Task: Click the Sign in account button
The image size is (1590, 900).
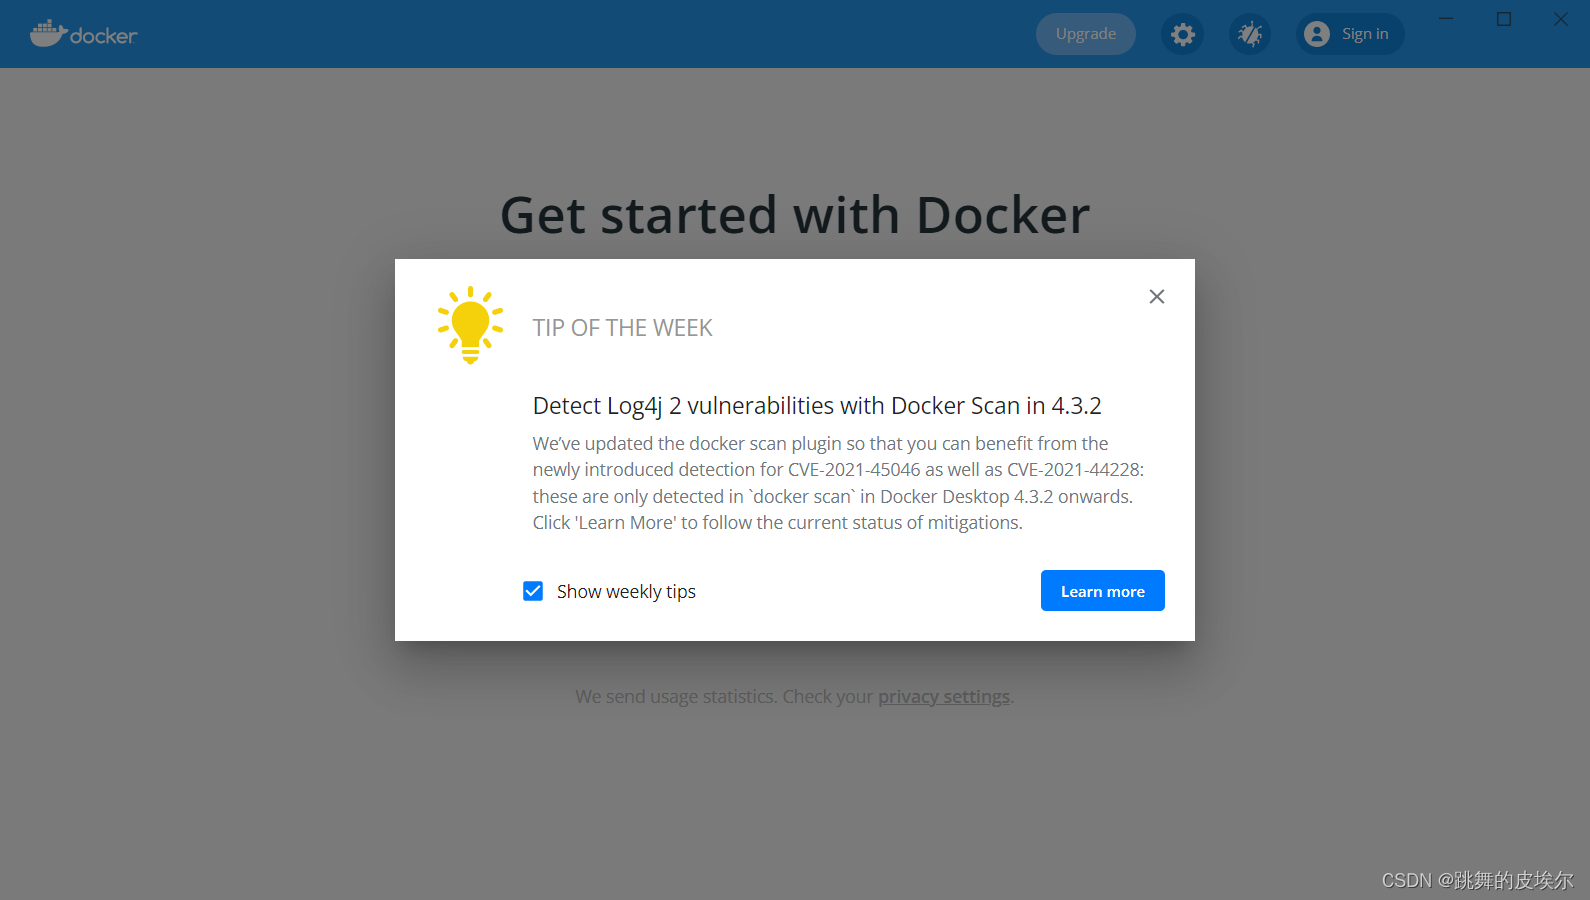Action: pyautogui.click(x=1350, y=34)
